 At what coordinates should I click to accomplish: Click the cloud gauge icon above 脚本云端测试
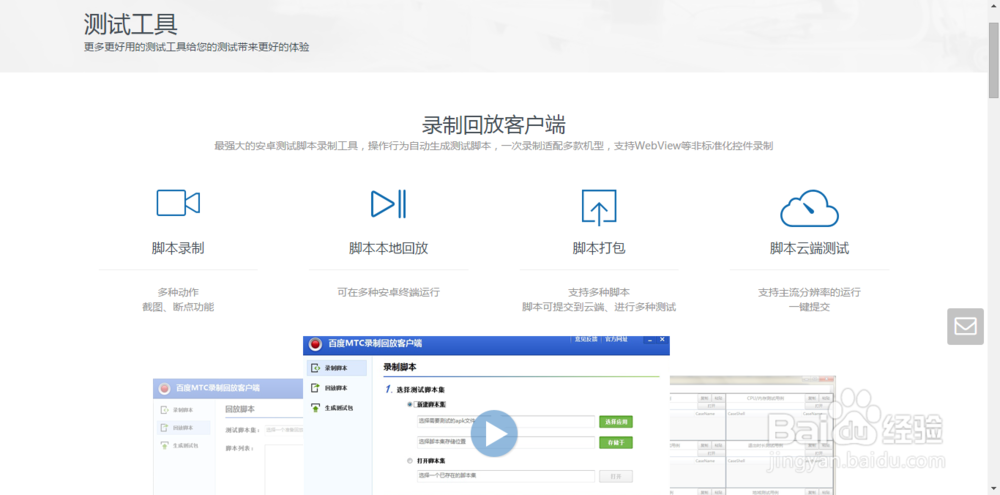[x=809, y=208]
